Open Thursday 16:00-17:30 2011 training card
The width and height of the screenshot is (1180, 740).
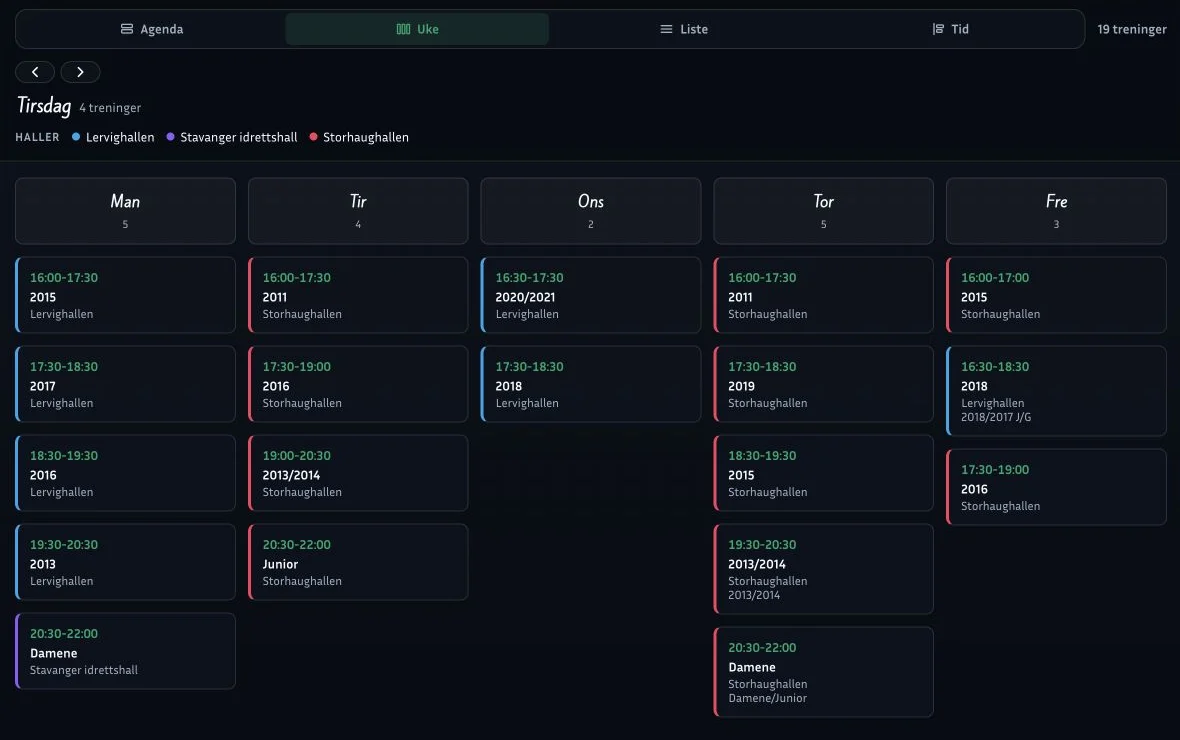click(823, 295)
